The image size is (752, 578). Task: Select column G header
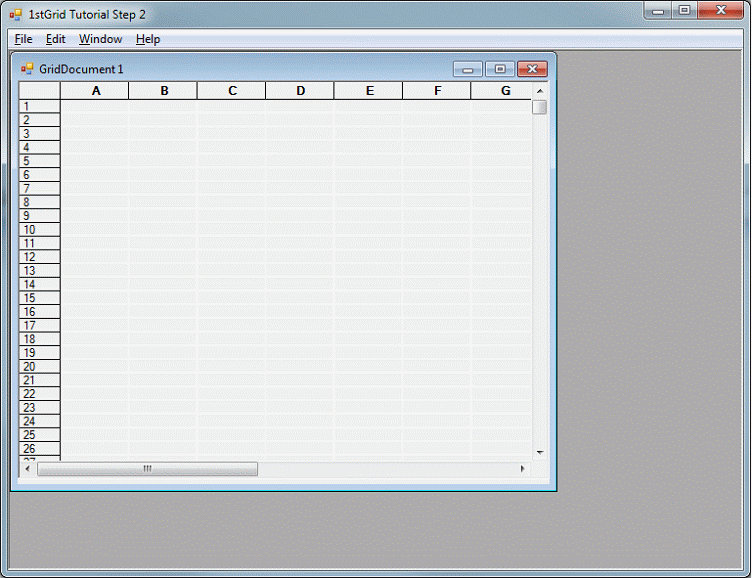tap(502, 91)
